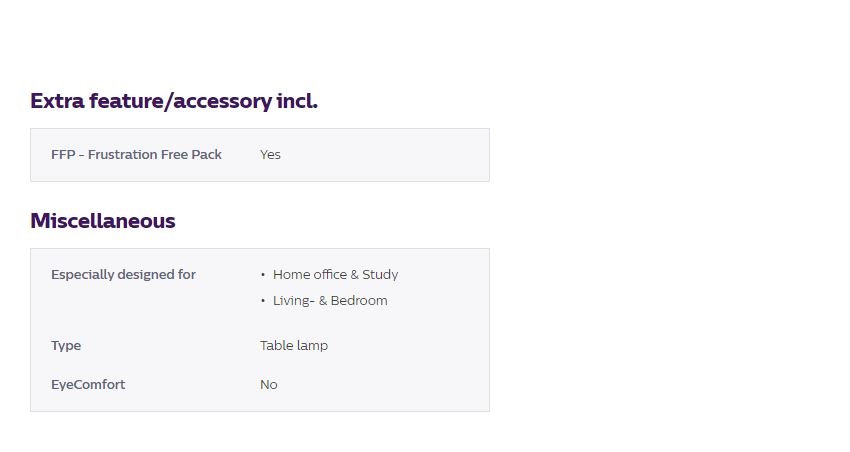Select the 'Living- & Bedroom' list item

pos(330,301)
